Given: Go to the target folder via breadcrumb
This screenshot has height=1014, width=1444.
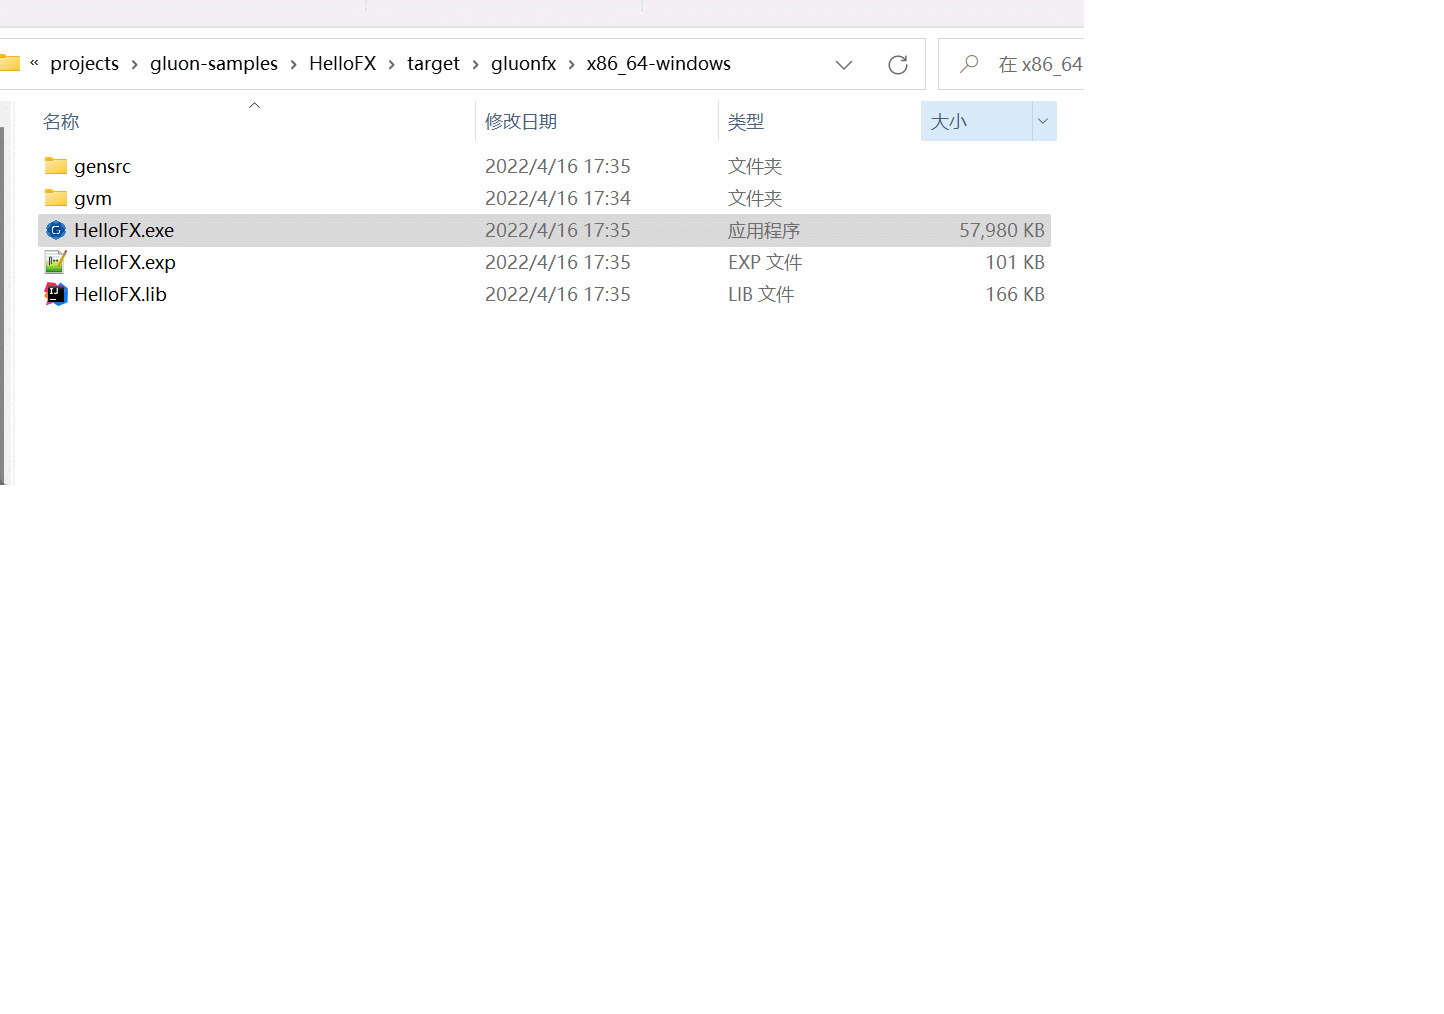Looking at the screenshot, I should click(433, 63).
